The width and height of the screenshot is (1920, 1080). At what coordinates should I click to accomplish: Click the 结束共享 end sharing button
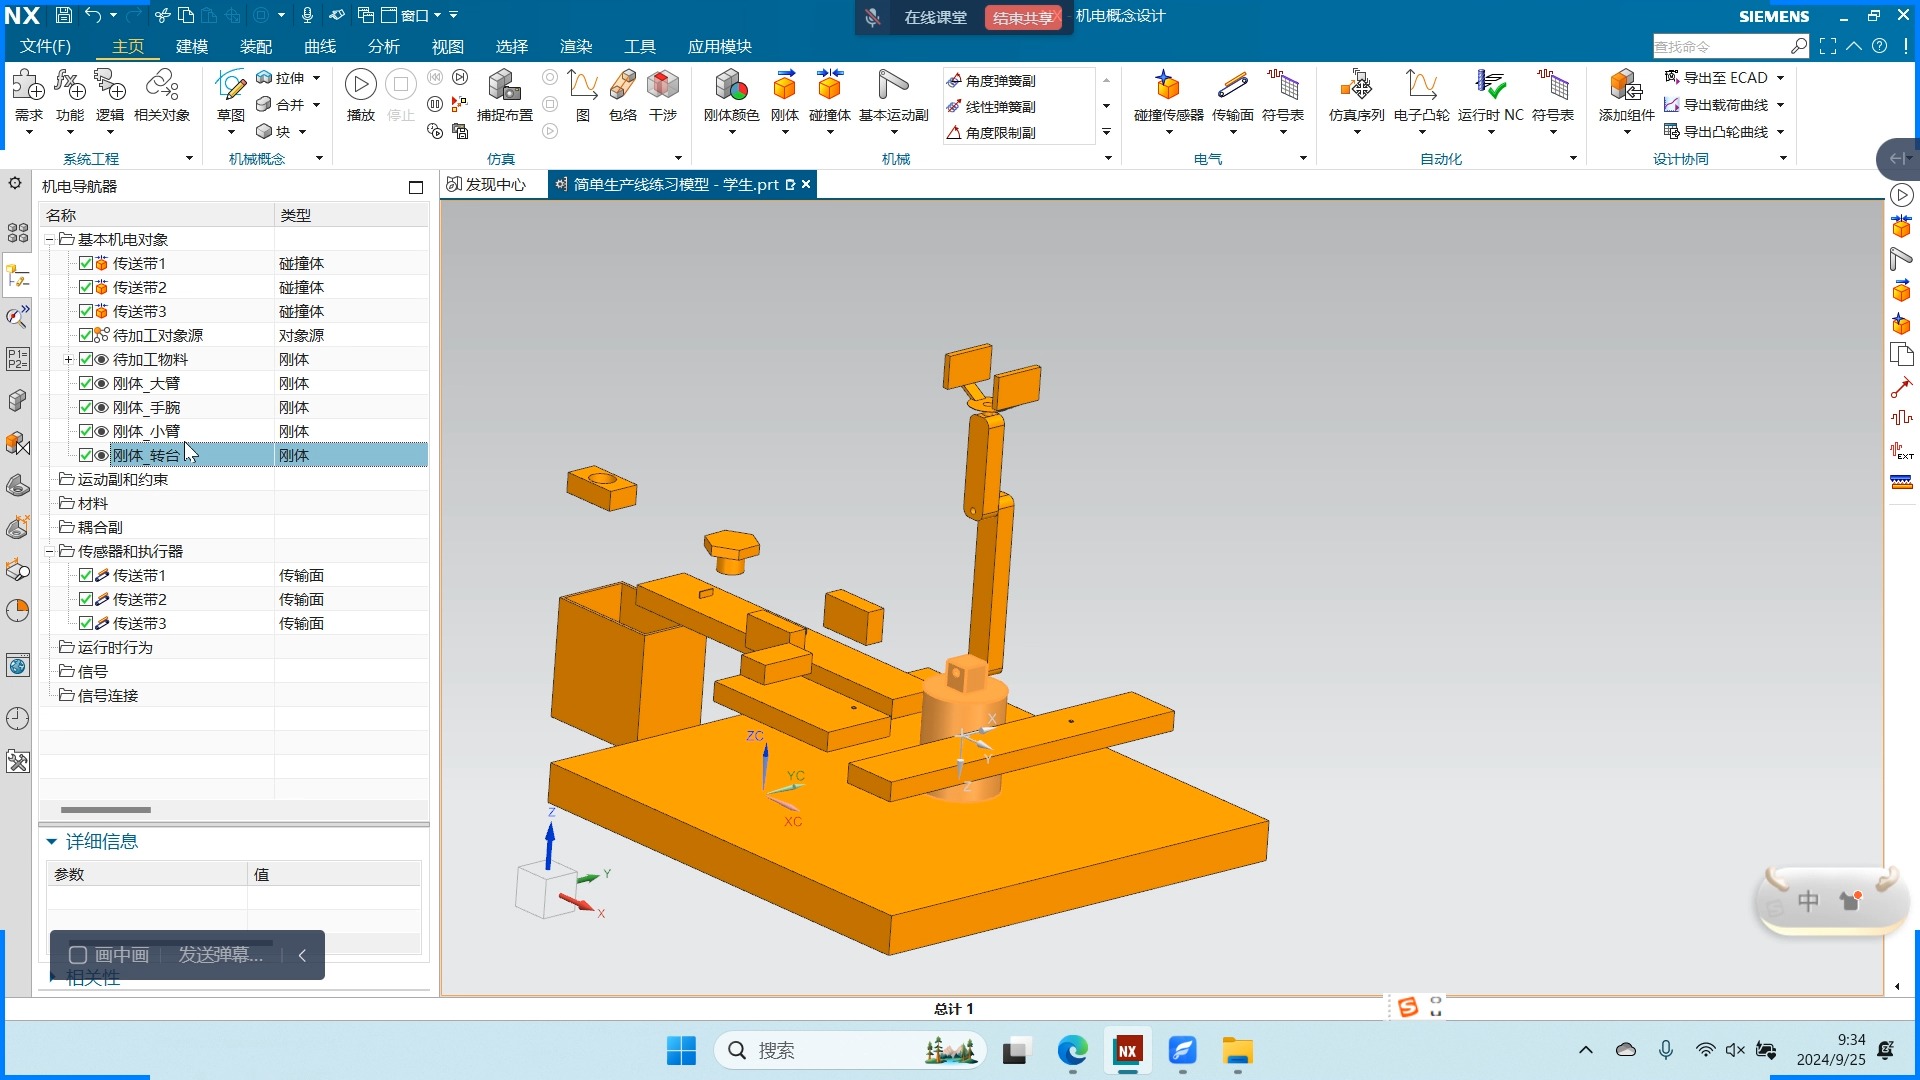(x=1022, y=17)
